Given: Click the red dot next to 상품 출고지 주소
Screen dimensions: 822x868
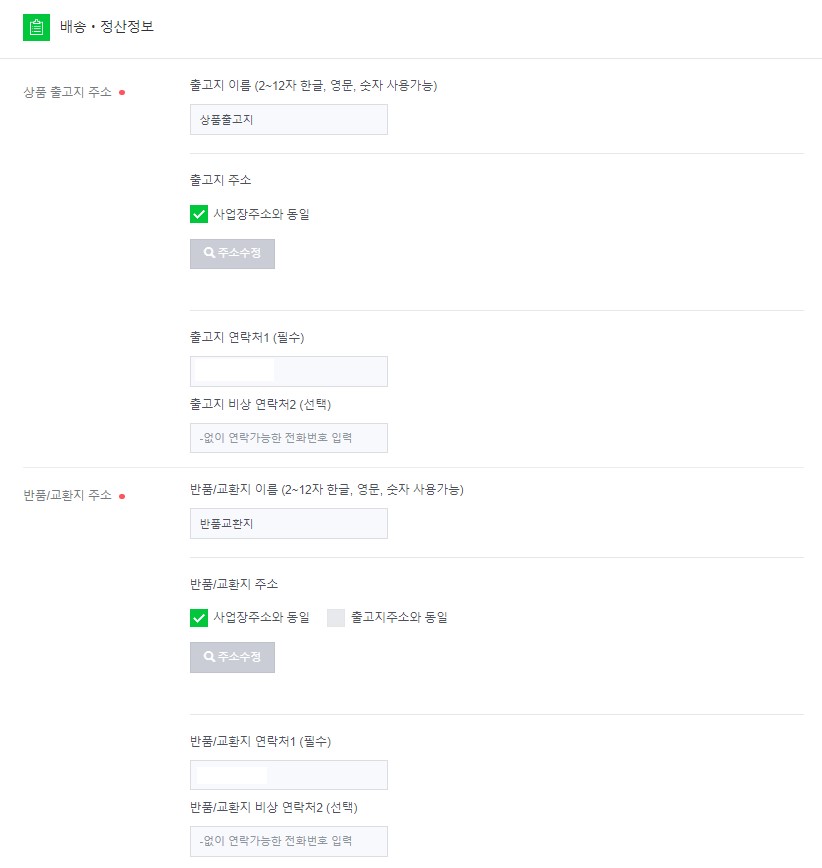Looking at the screenshot, I should [x=124, y=89].
